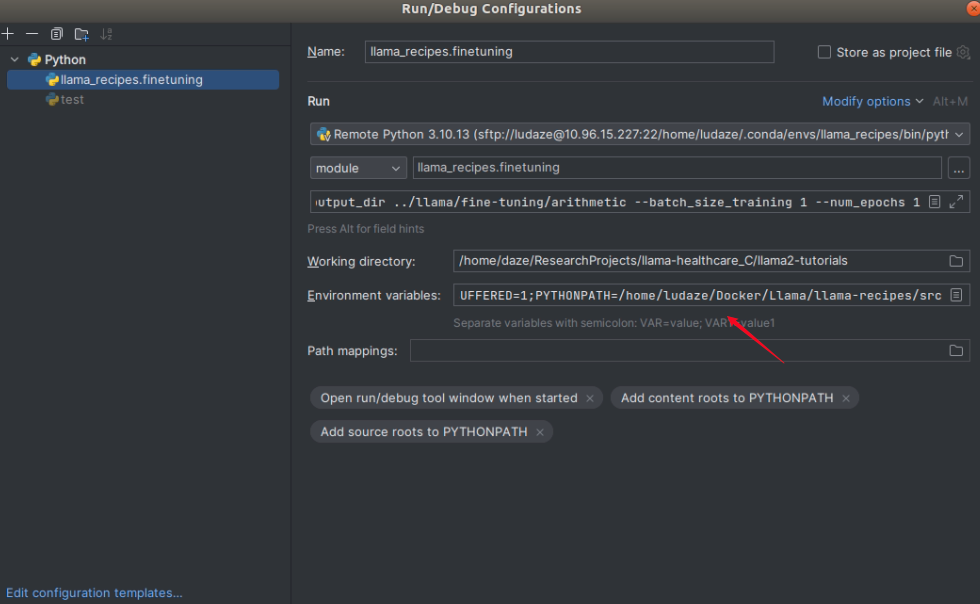
Task: Click the Save Configuration folder icon
Action: click(x=82, y=34)
